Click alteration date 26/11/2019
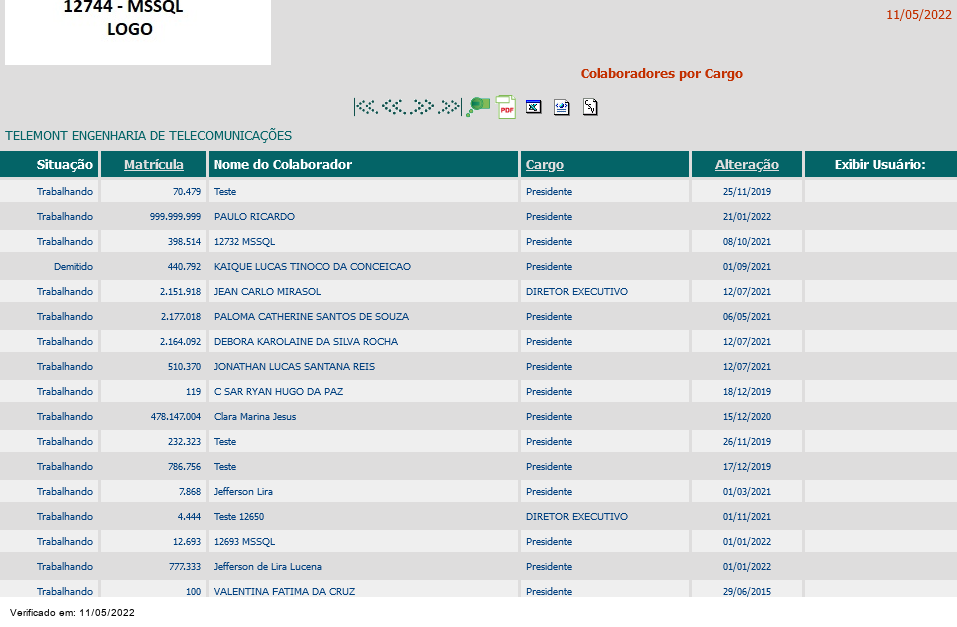Screen dimensions: 957x627 tap(747, 442)
